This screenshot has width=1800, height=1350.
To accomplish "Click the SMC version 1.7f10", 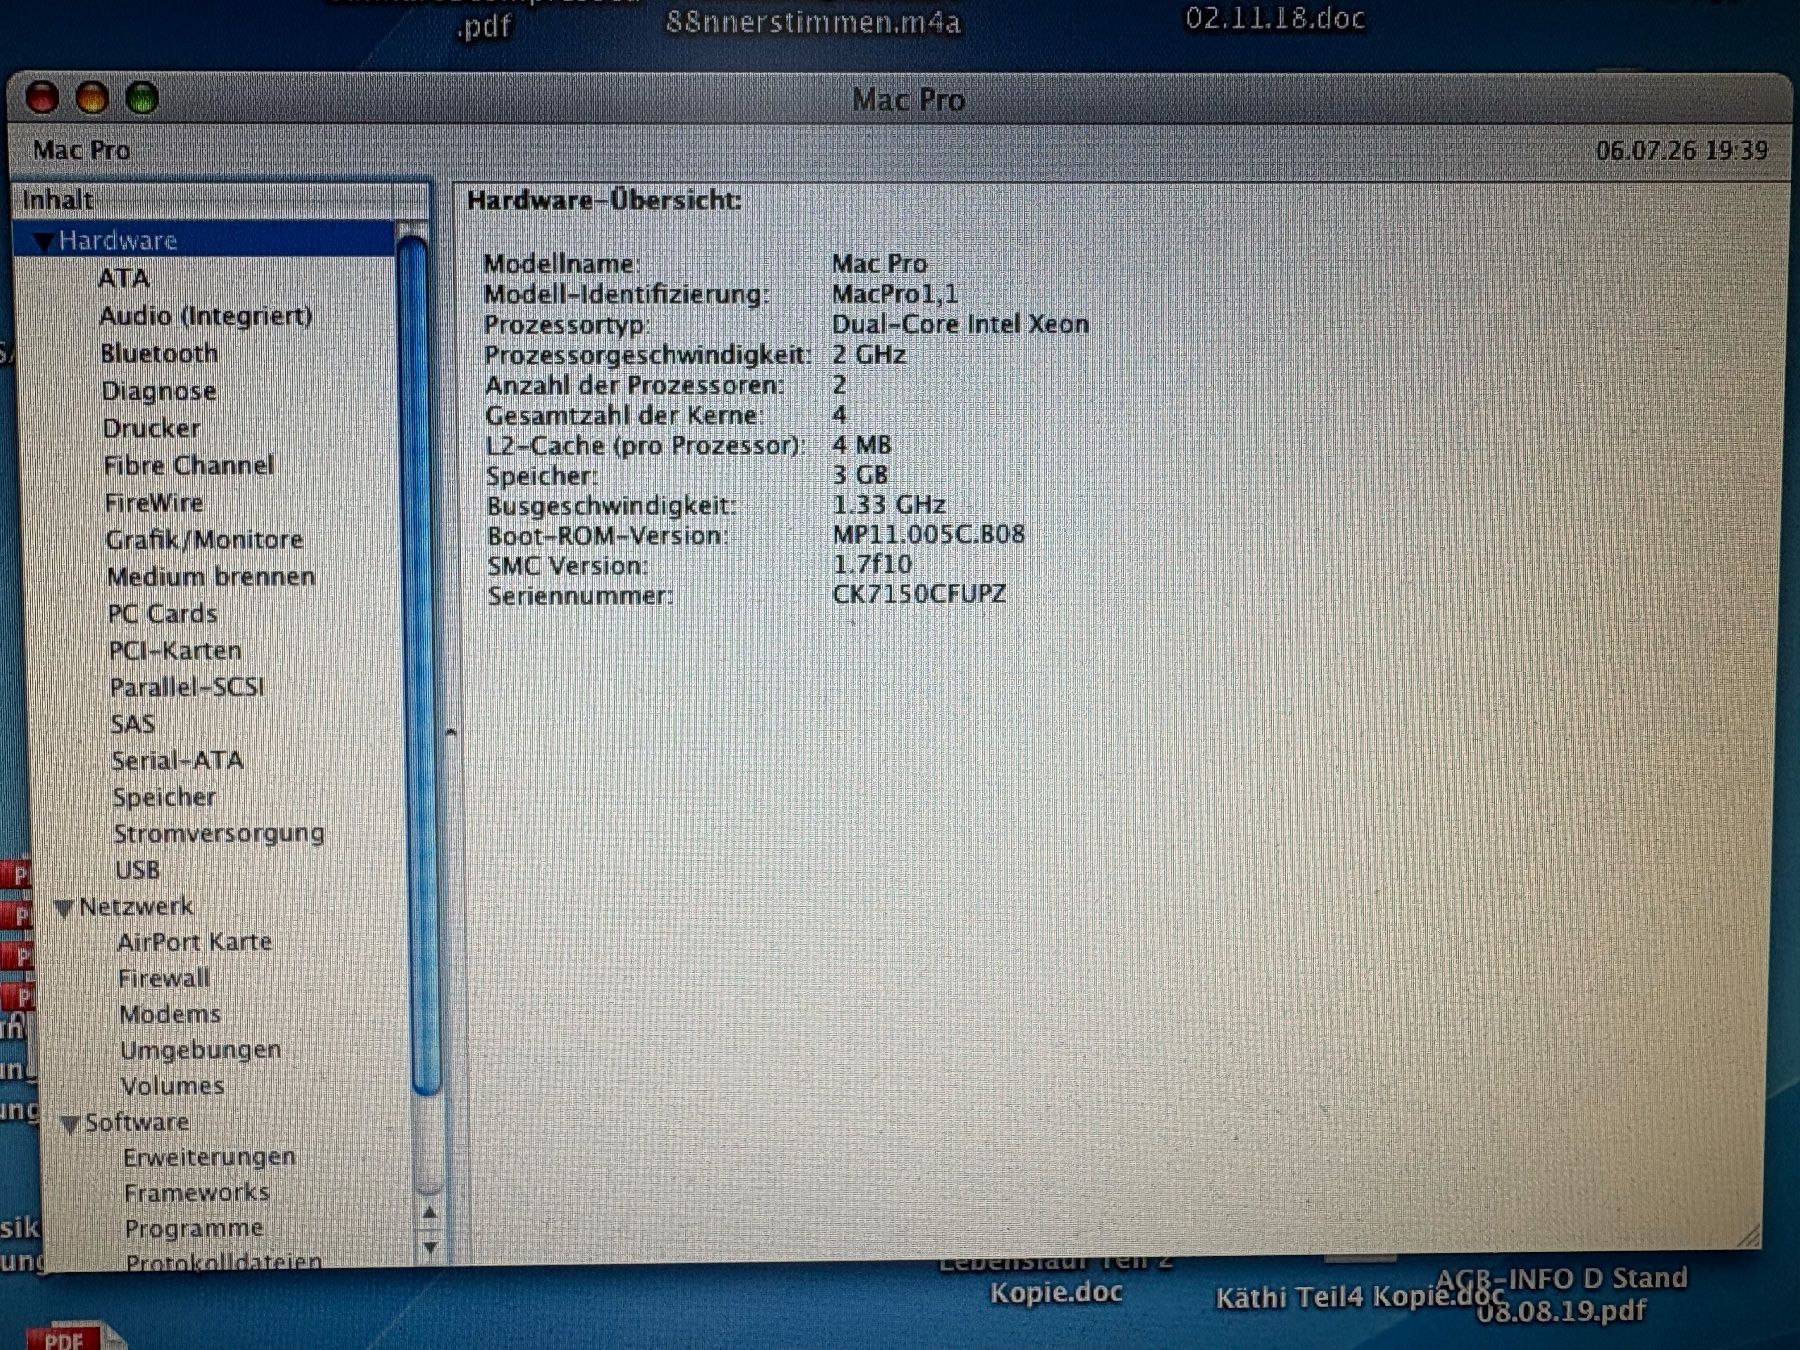I will [x=872, y=564].
